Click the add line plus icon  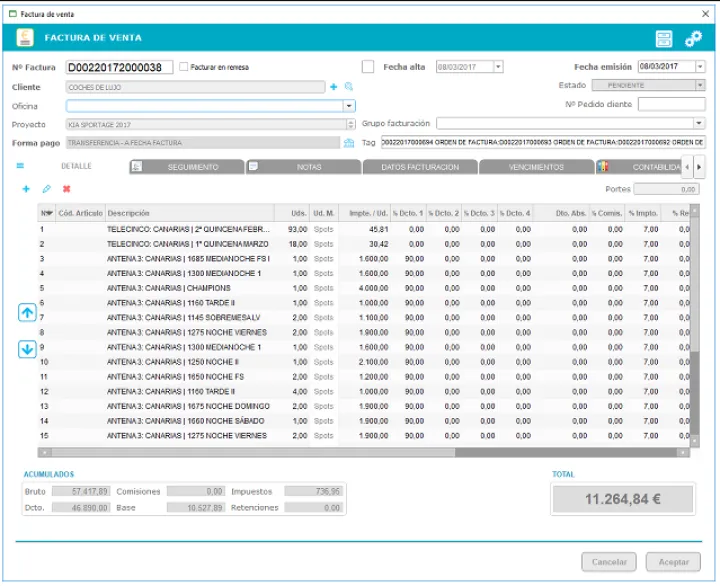(26, 189)
